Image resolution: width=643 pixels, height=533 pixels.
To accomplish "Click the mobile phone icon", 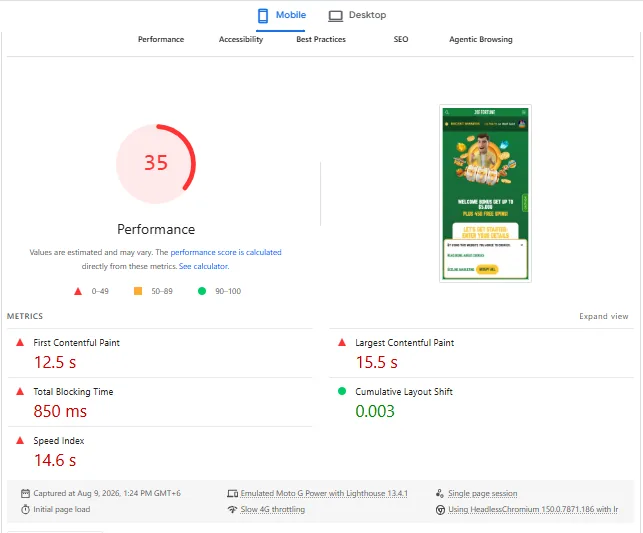I will point(263,16).
